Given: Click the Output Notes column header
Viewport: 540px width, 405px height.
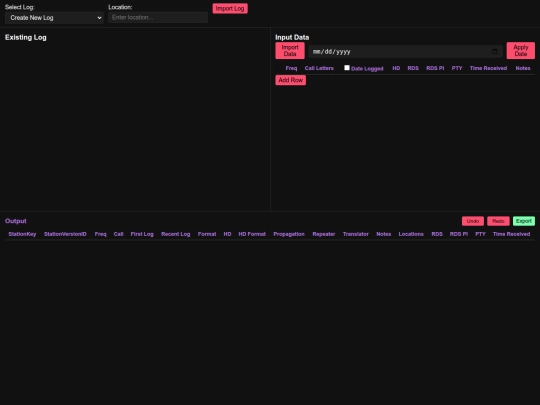Looking at the screenshot, I should [x=383, y=234].
